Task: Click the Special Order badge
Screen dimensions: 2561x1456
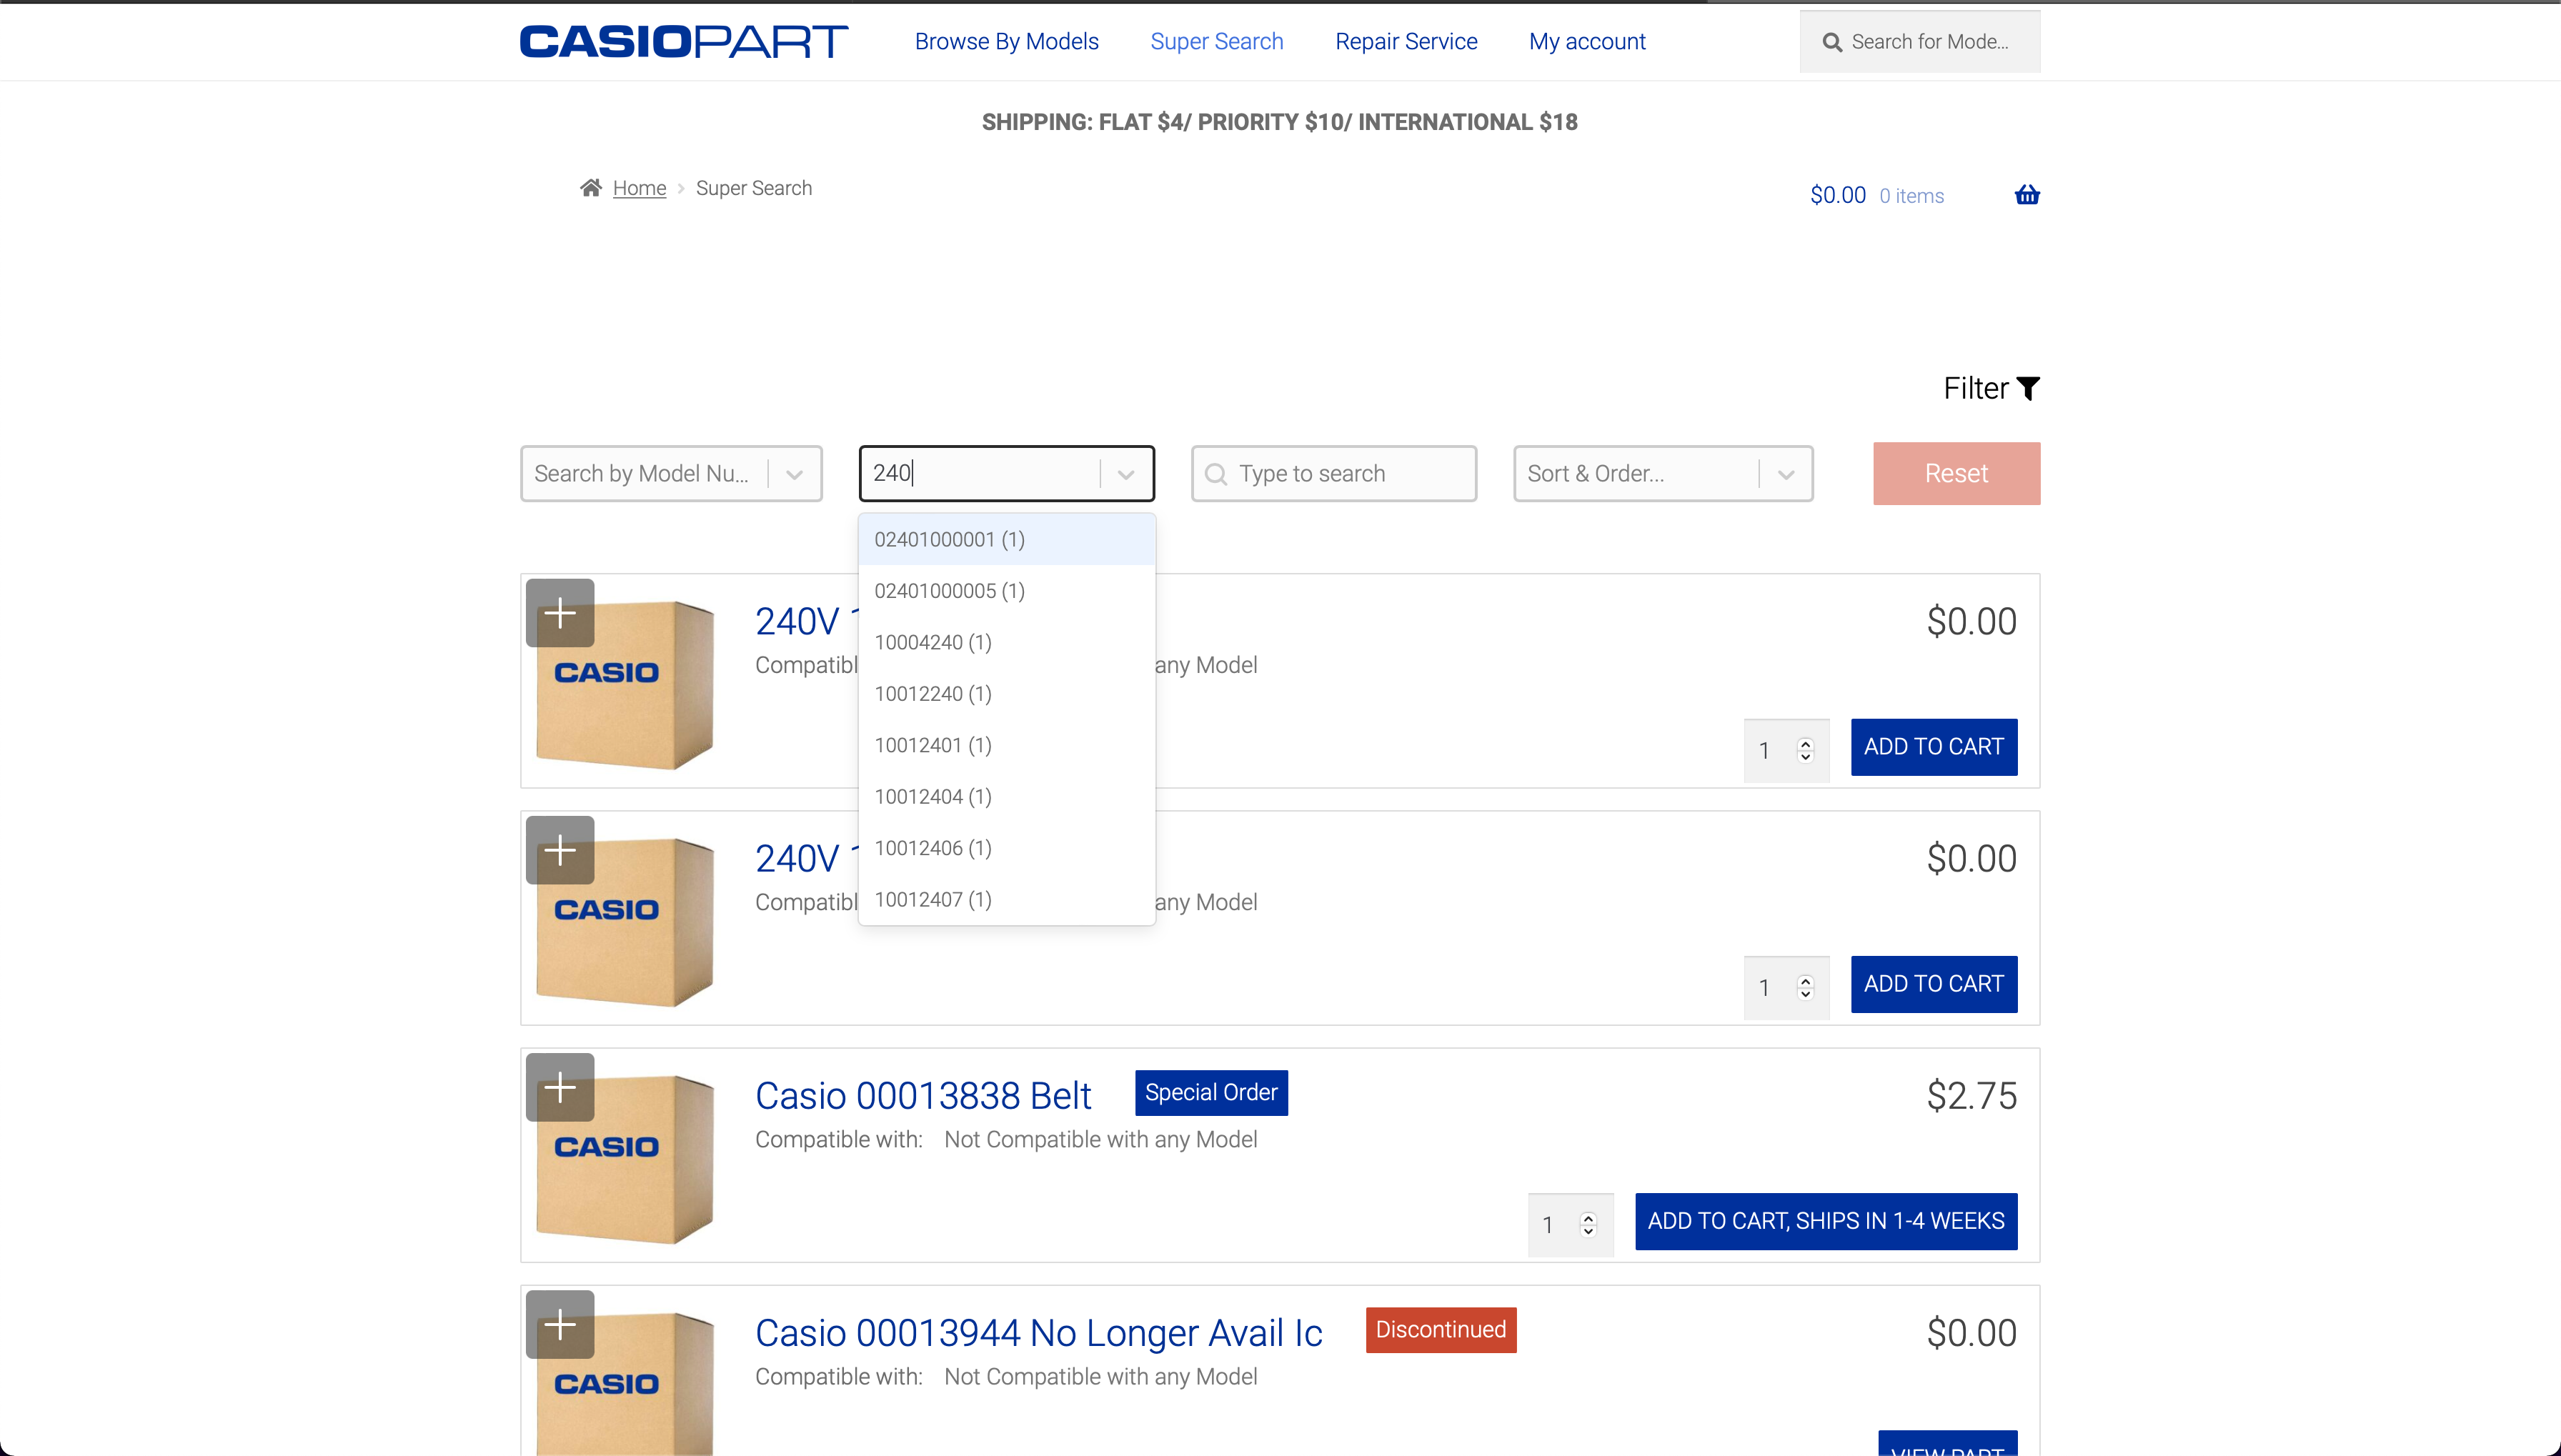Action: pos(1211,1093)
